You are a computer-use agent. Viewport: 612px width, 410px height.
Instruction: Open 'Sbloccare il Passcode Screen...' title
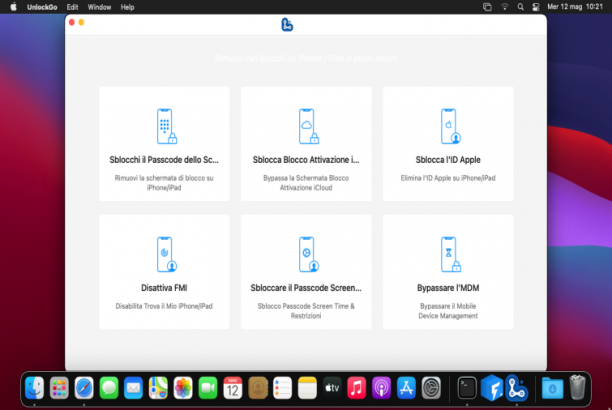(x=306, y=288)
